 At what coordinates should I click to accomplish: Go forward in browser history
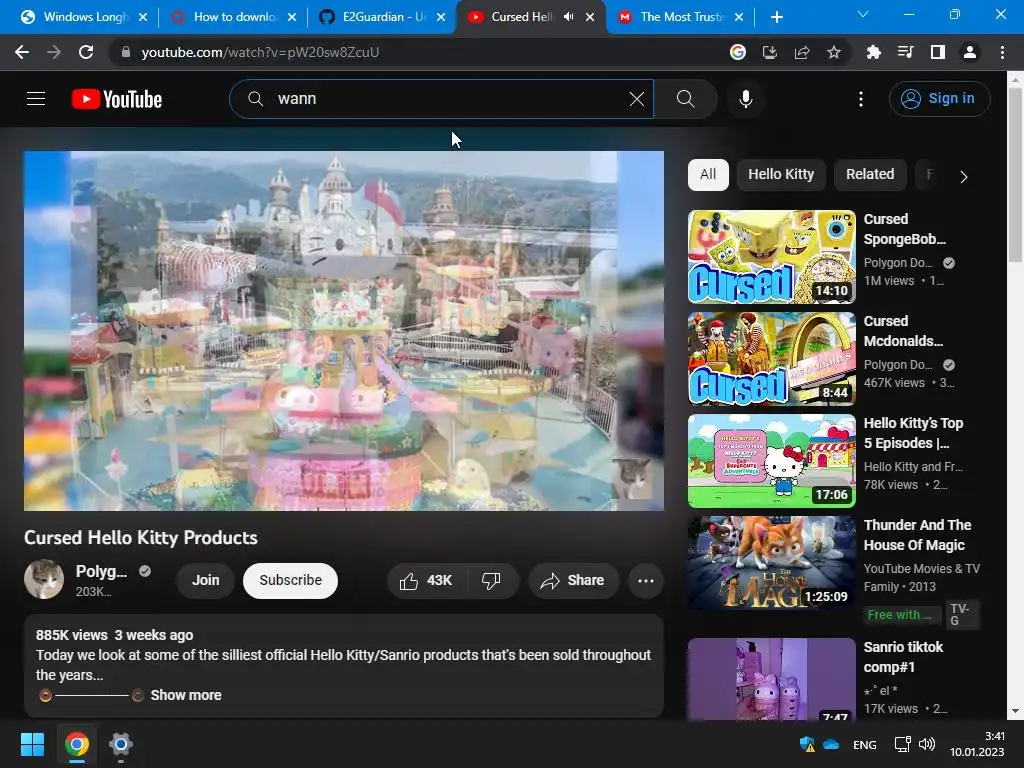click(54, 52)
